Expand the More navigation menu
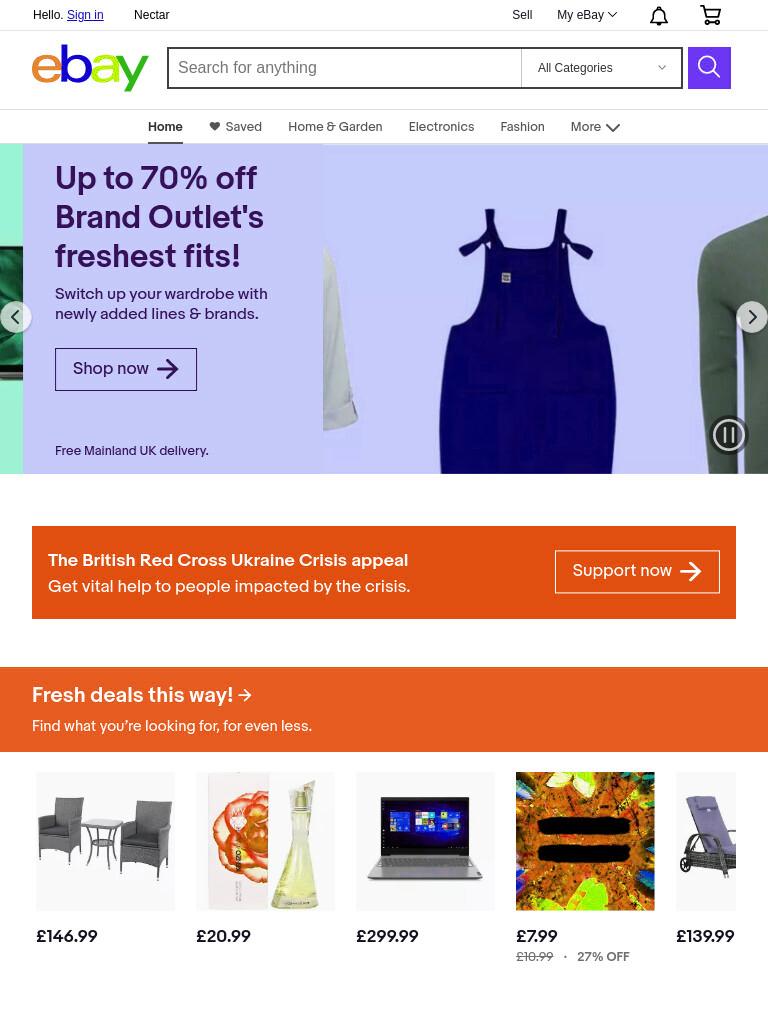Image resolution: width=768 pixels, height=1024 pixels. tap(594, 127)
